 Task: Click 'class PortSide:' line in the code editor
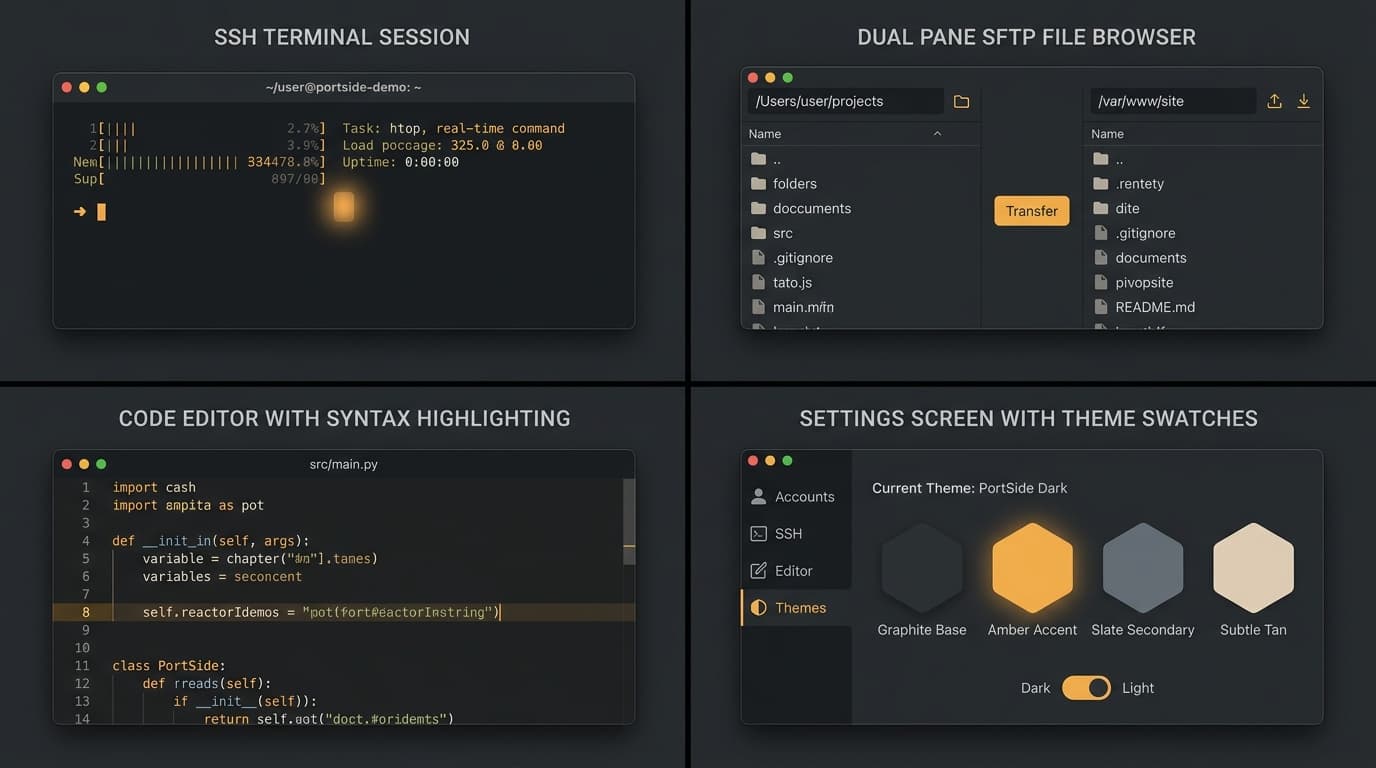(x=169, y=665)
